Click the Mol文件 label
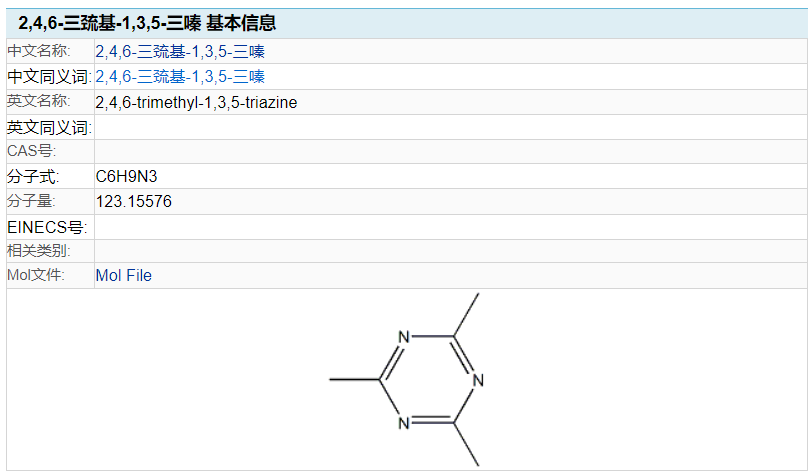The height and width of the screenshot is (475, 811). tap(36, 275)
